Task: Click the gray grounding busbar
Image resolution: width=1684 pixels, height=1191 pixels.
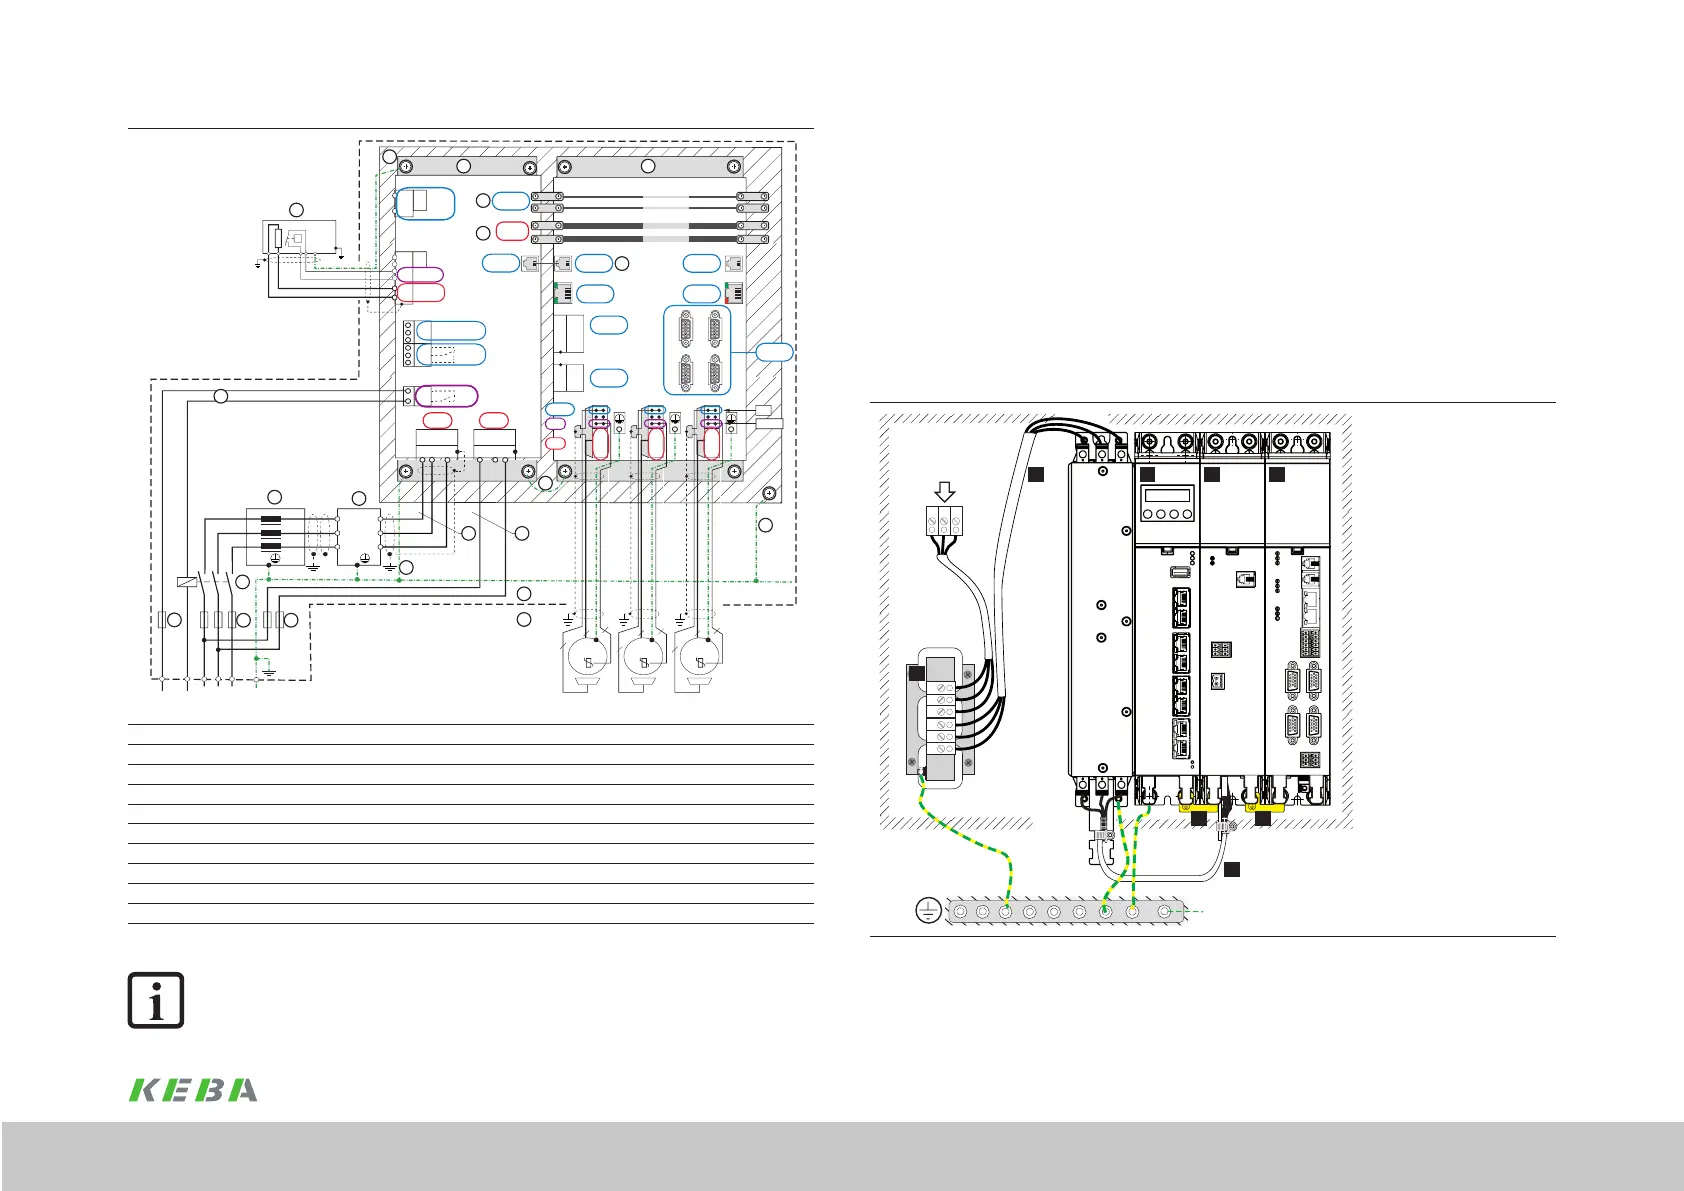Action: point(1065,912)
